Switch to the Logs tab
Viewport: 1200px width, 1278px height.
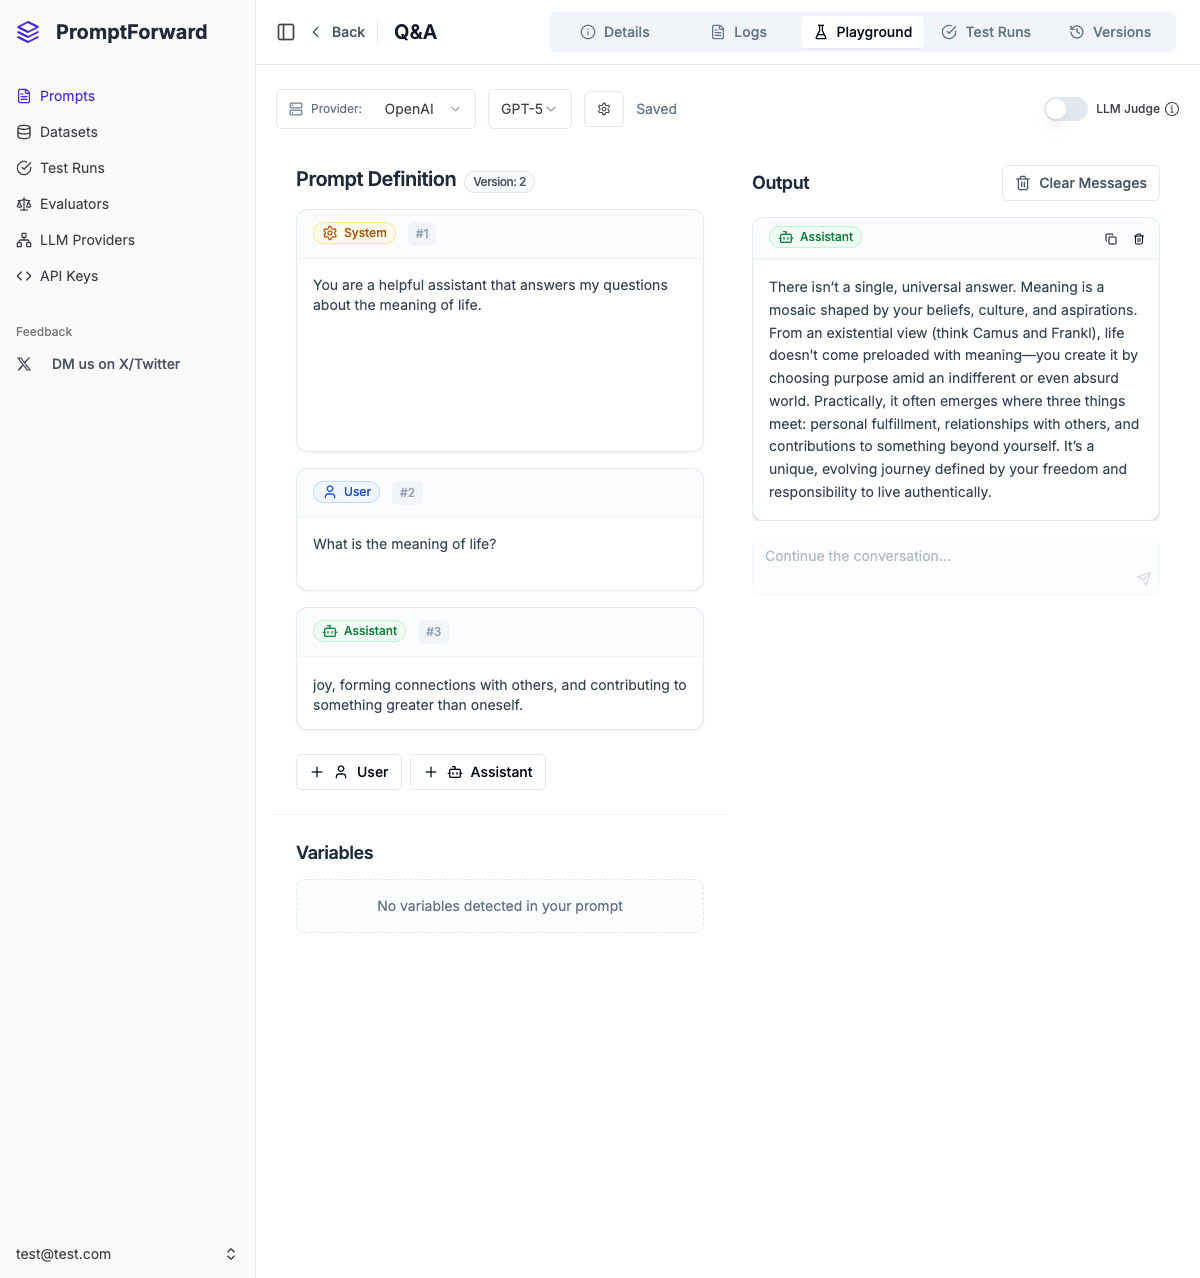pyautogui.click(x=738, y=32)
